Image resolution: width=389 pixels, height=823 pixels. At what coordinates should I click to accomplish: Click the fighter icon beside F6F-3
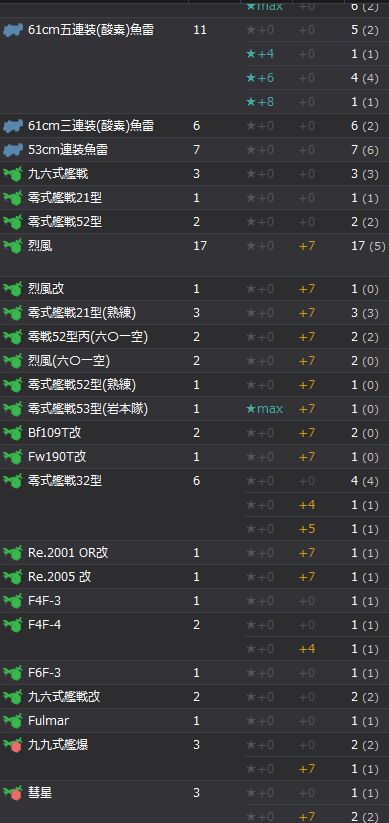[x=13, y=673]
